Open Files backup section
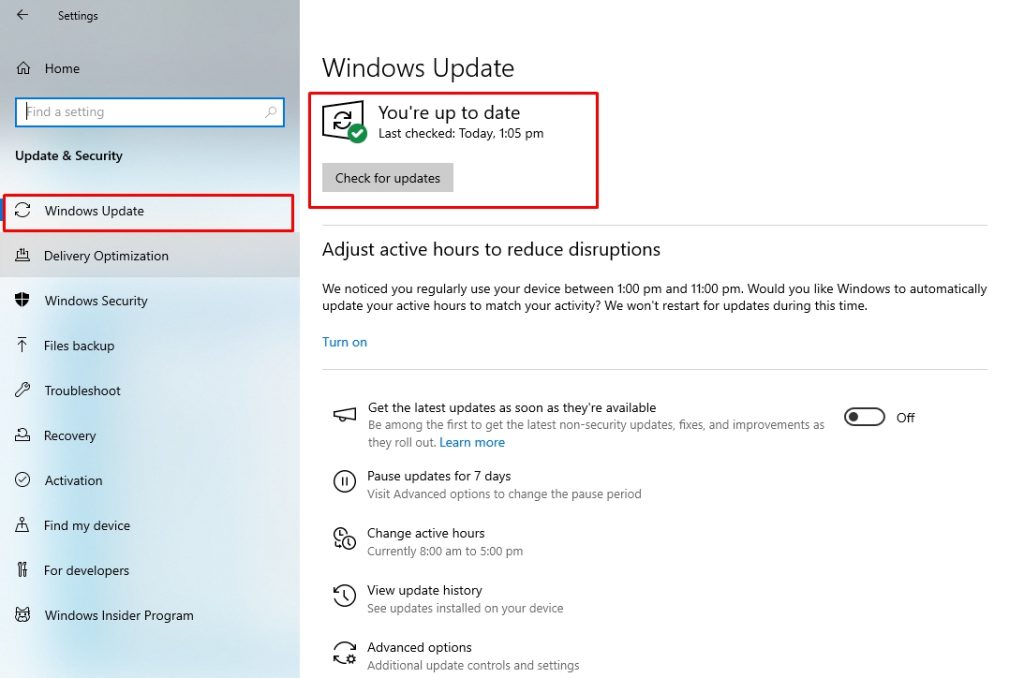The height and width of the screenshot is (678, 1024). [150, 346]
